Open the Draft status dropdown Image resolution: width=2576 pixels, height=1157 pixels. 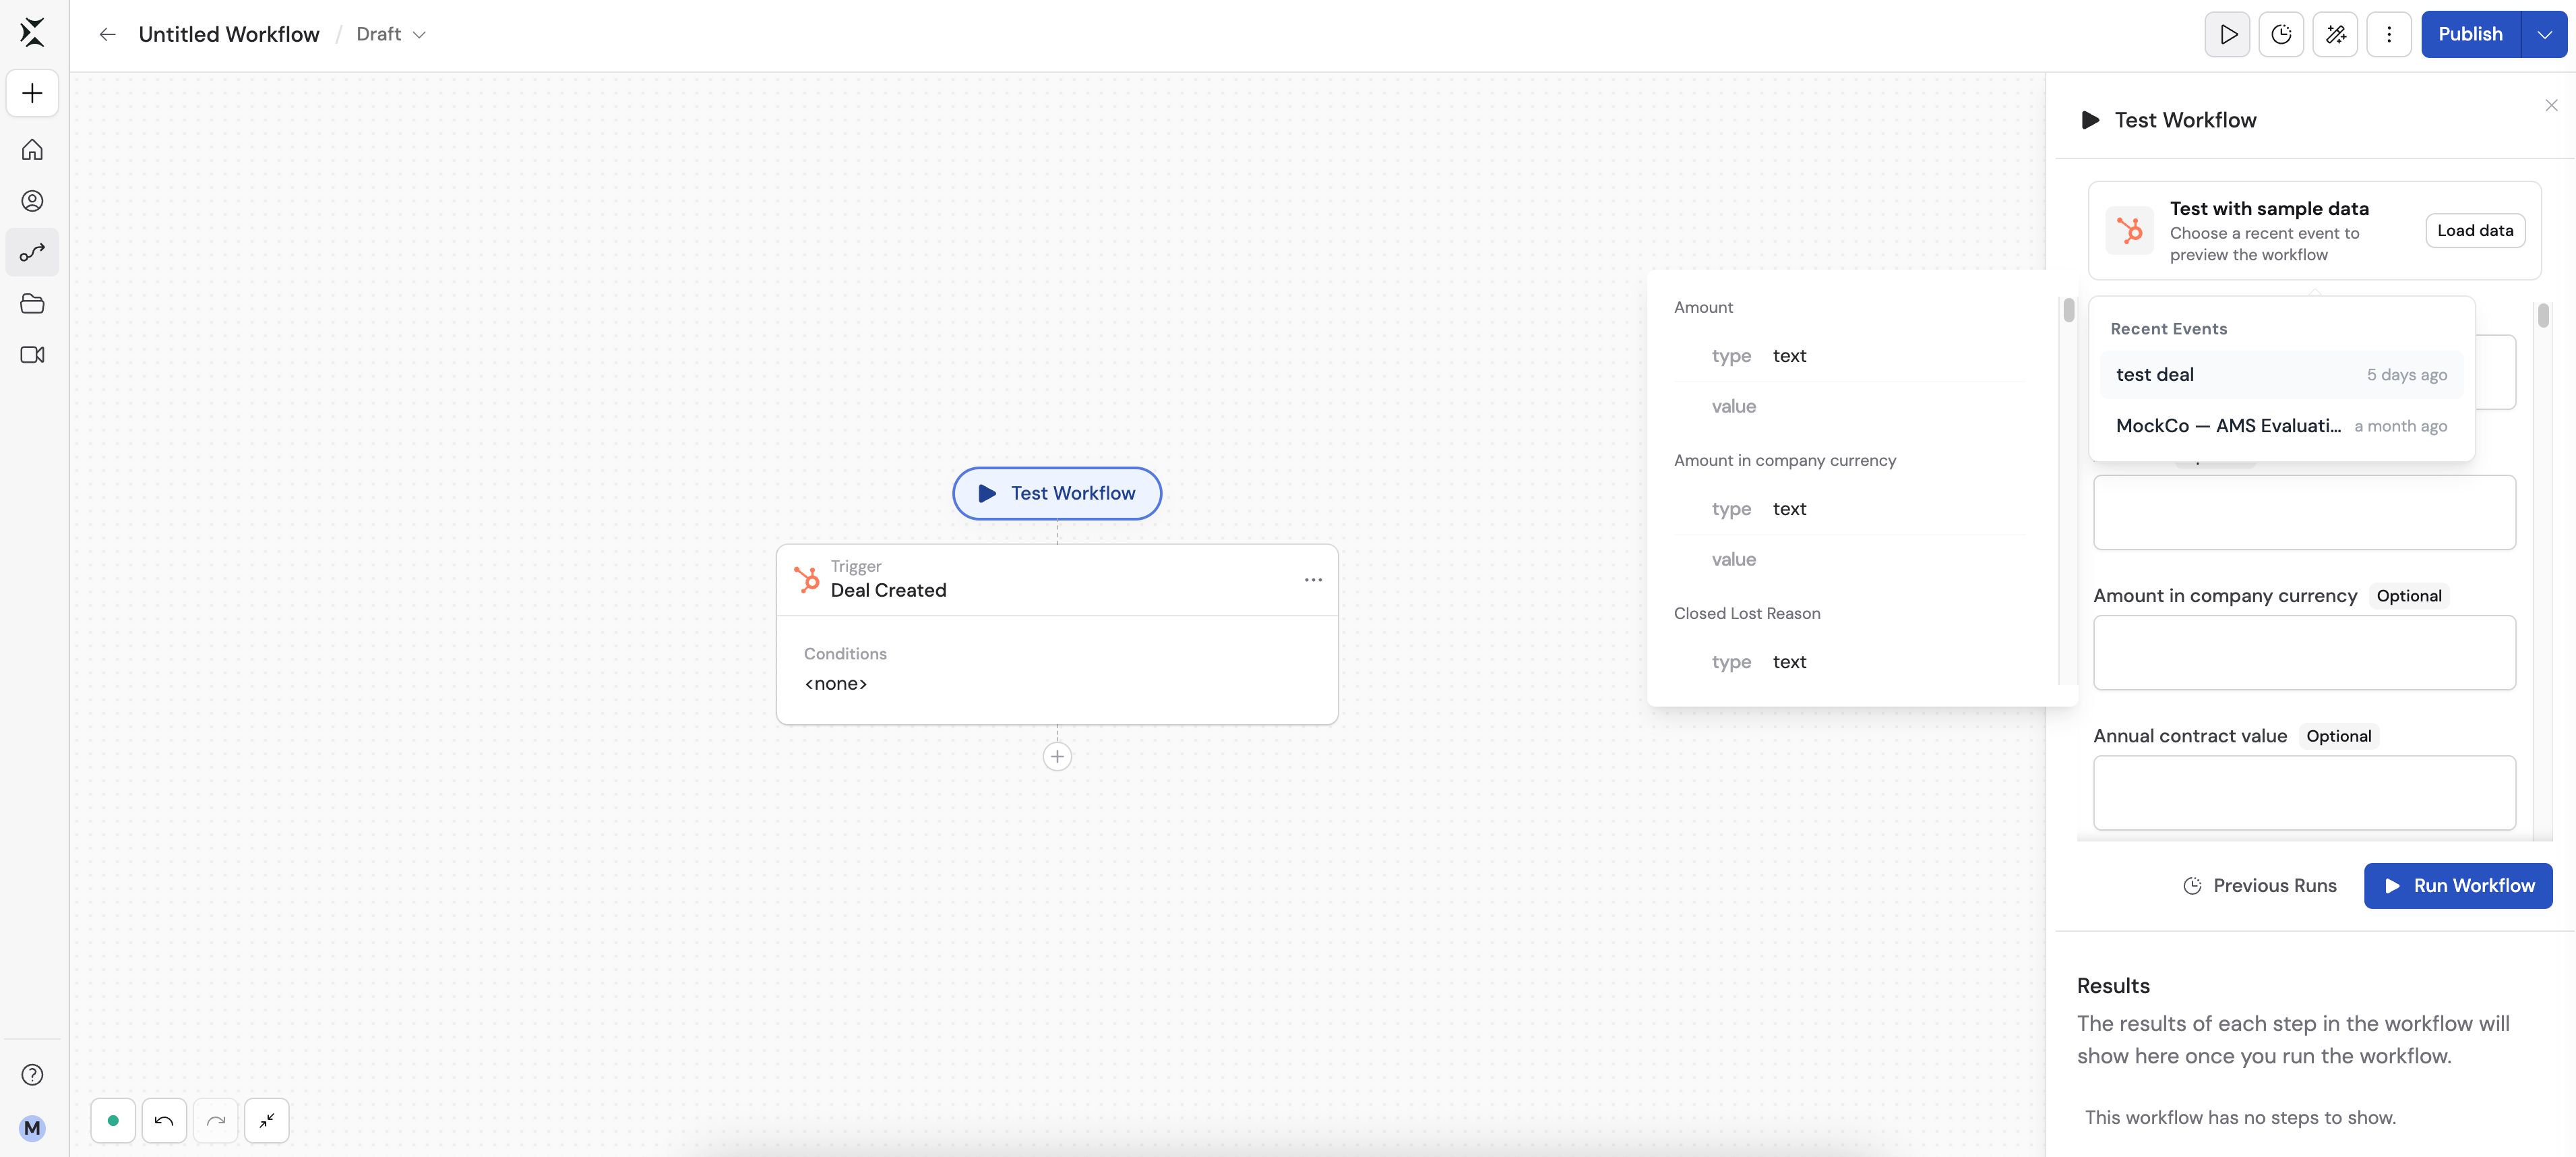click(391, 35)
